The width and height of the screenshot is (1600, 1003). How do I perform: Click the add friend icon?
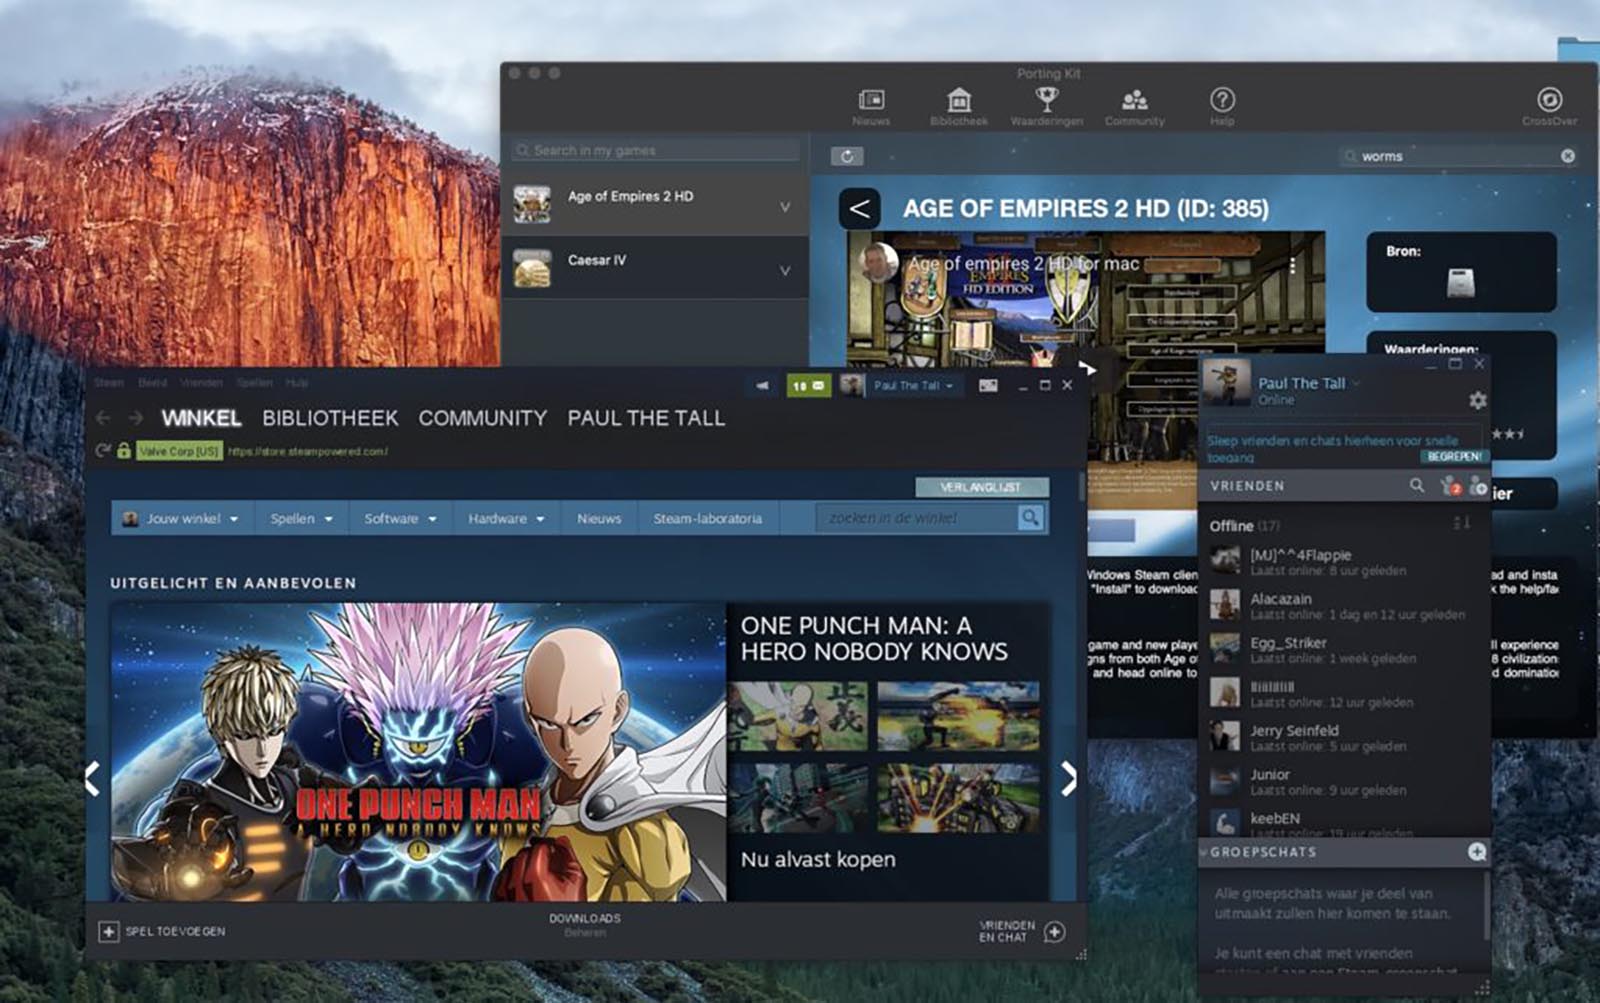pos(1478,486)
